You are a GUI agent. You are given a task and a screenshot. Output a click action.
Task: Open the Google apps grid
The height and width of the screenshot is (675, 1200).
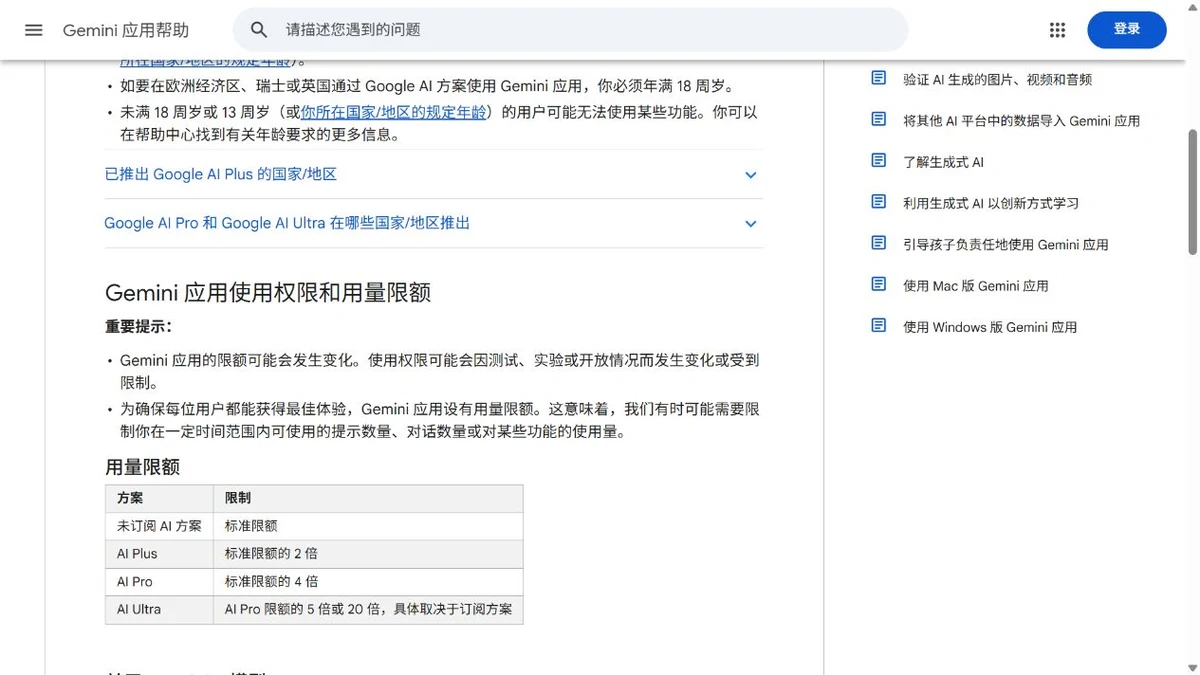coord(1057,30)
